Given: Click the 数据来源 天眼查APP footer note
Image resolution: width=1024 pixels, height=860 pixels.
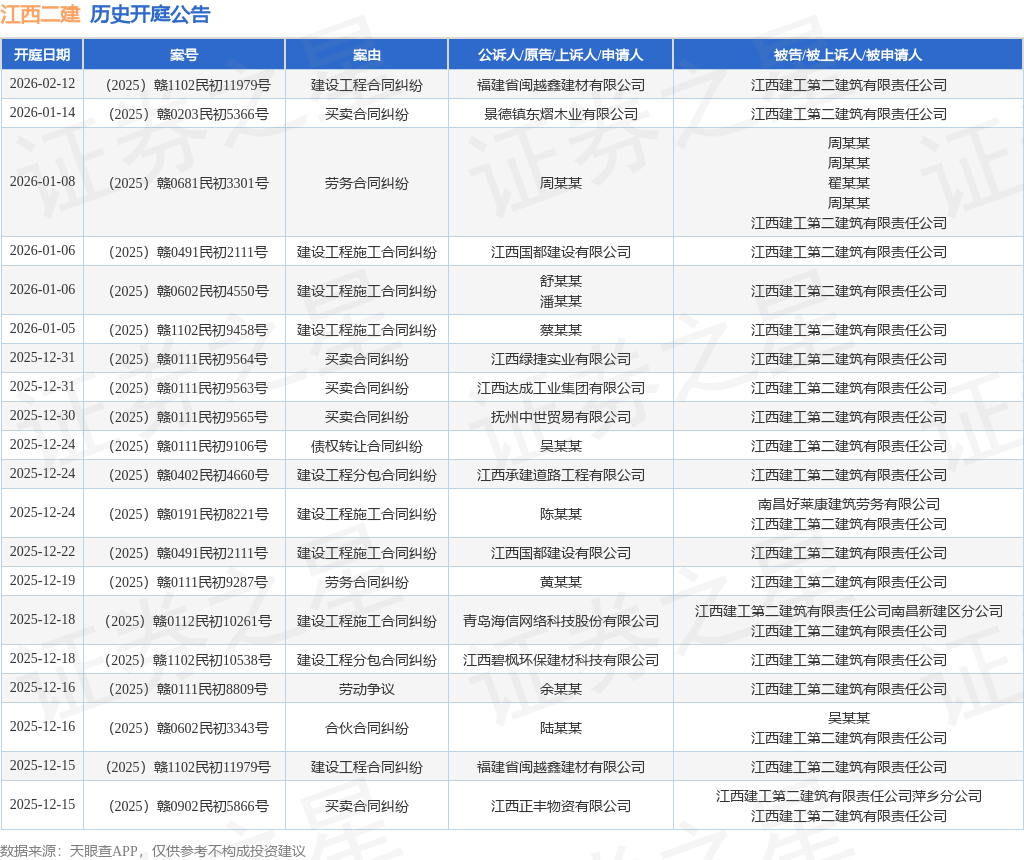Looking at the screenshot, I should (153, 851).
